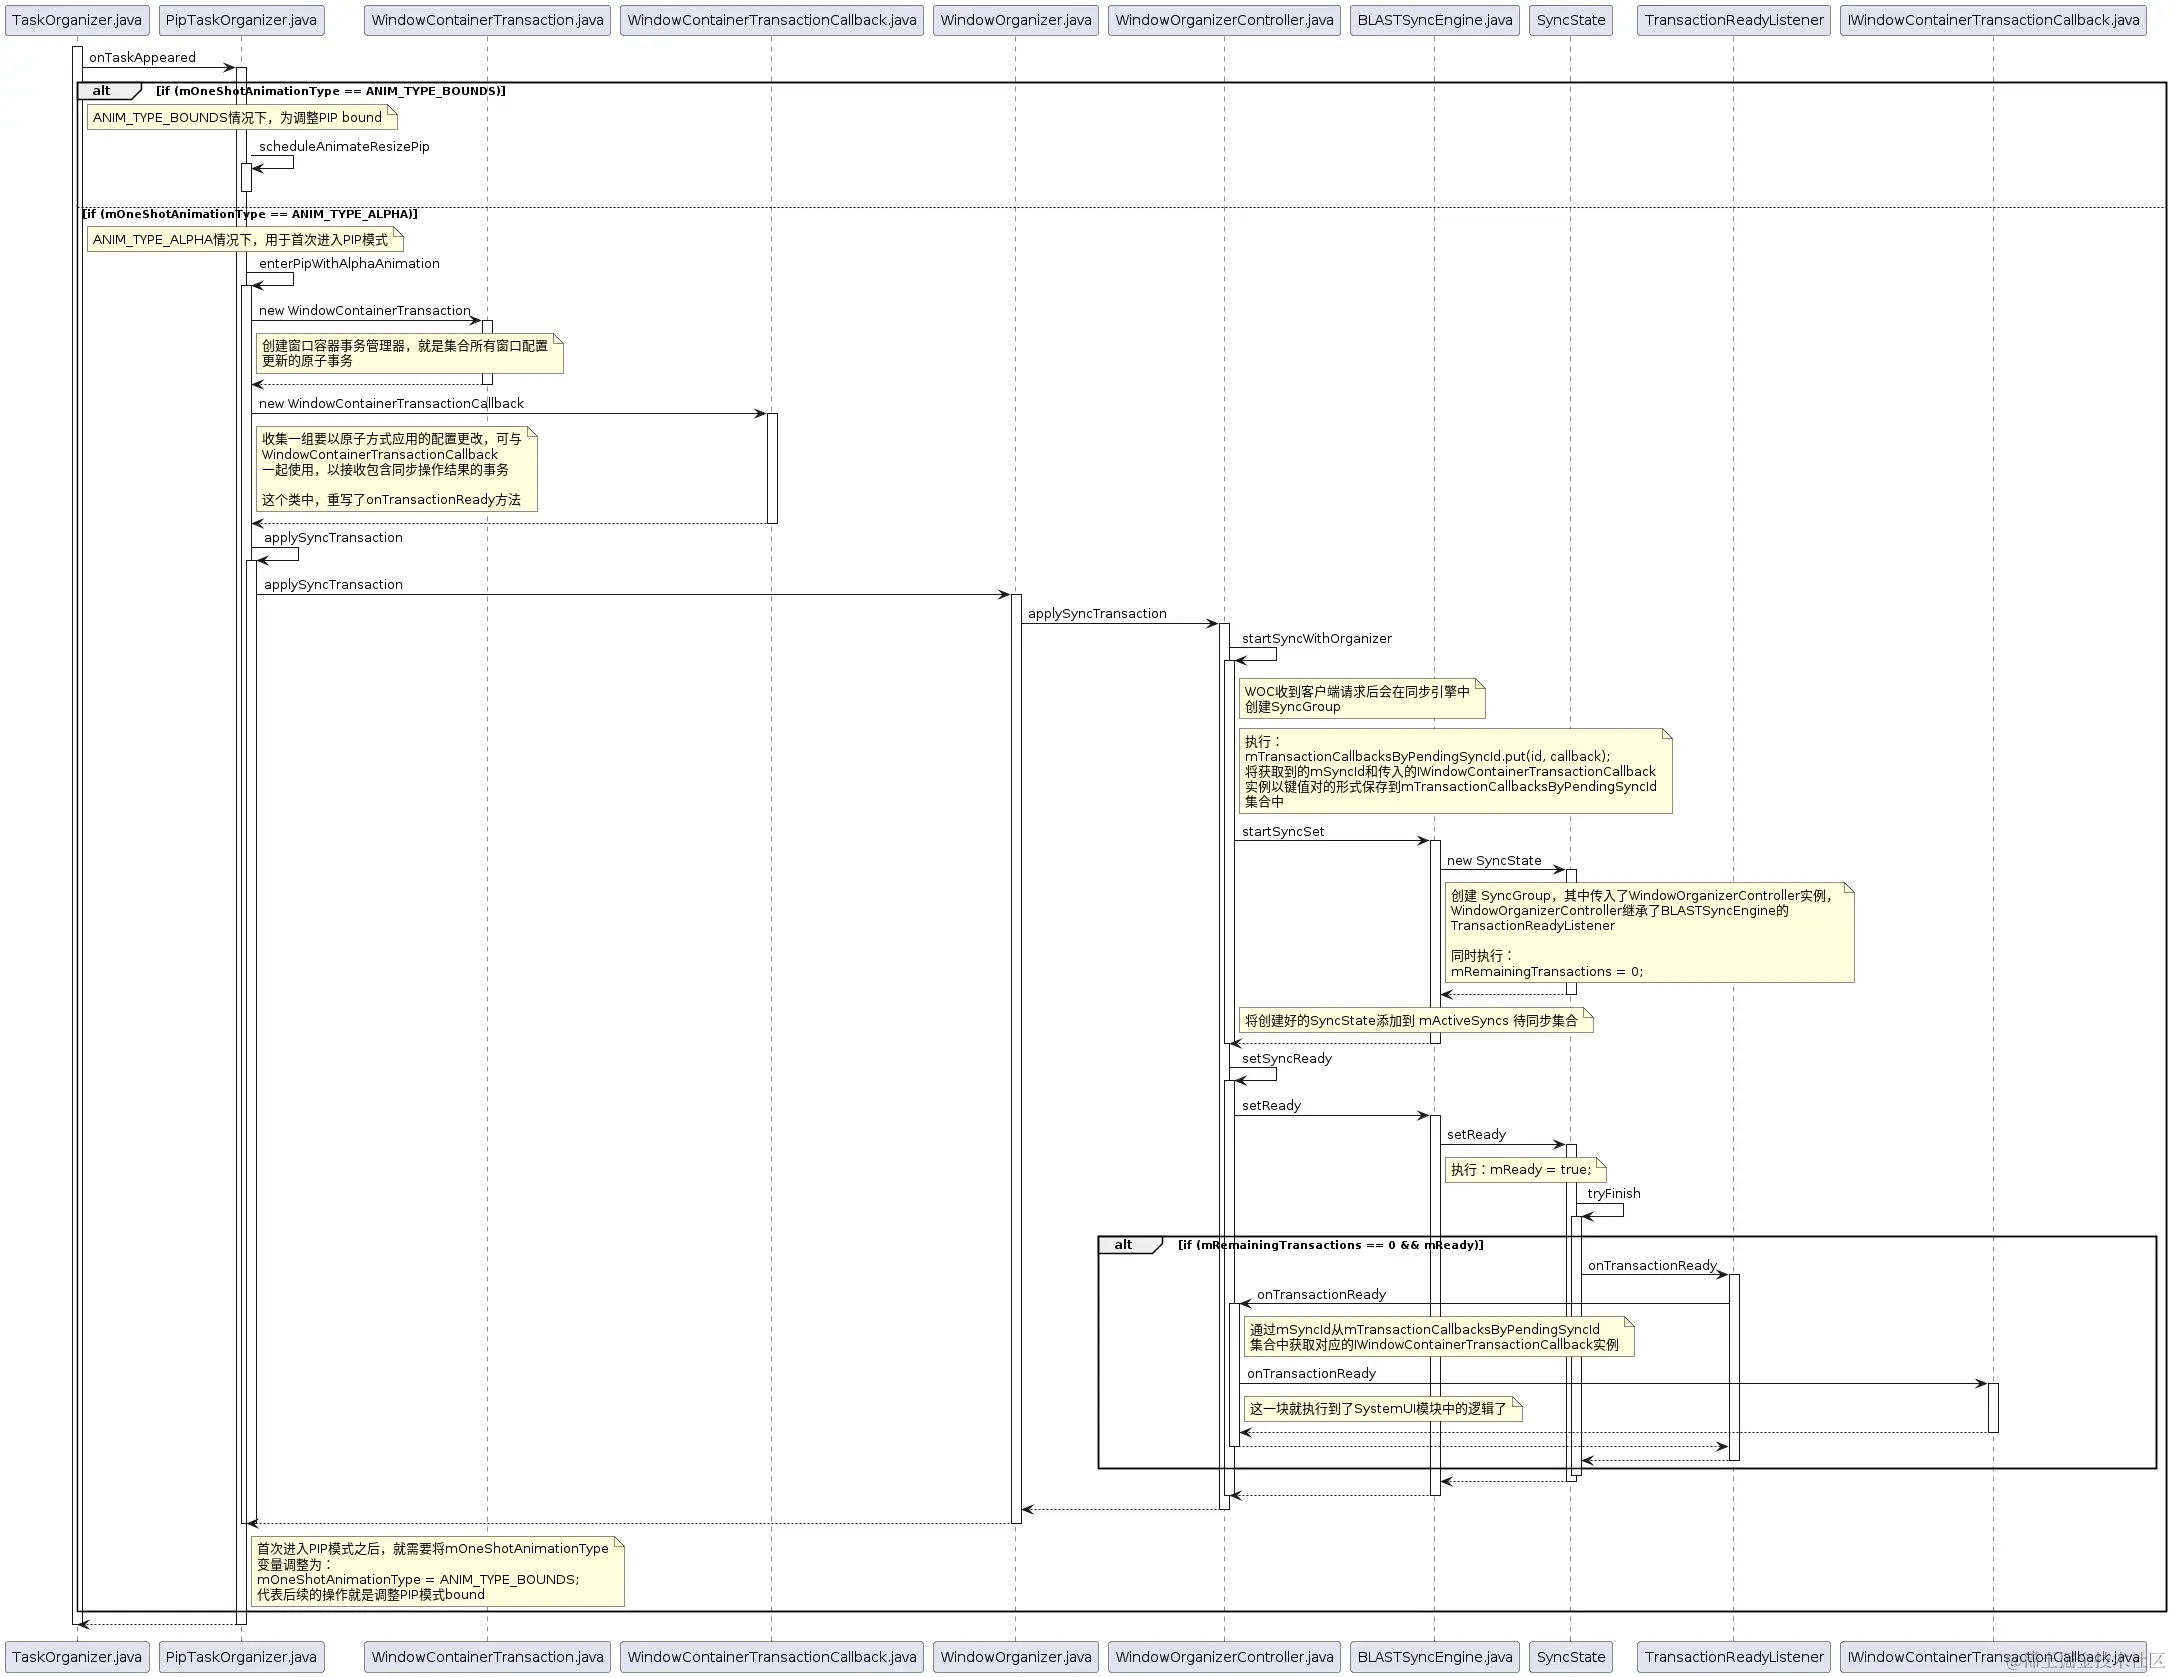
Task: Click the SyncState footer participant box
Action: (x=1571, y=1657)
